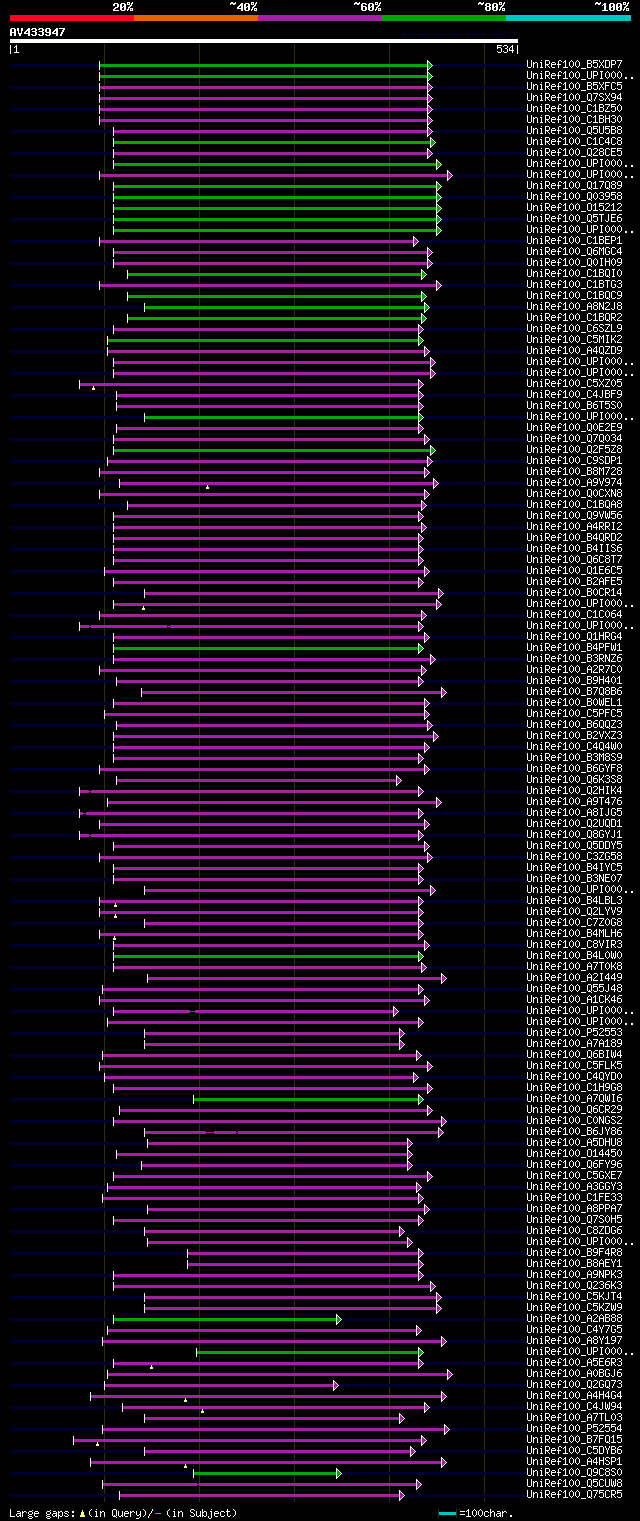Open hit UniRef100_Q7SX94
This screenshot has height=1521, width=640.
[x=574, y=98]
